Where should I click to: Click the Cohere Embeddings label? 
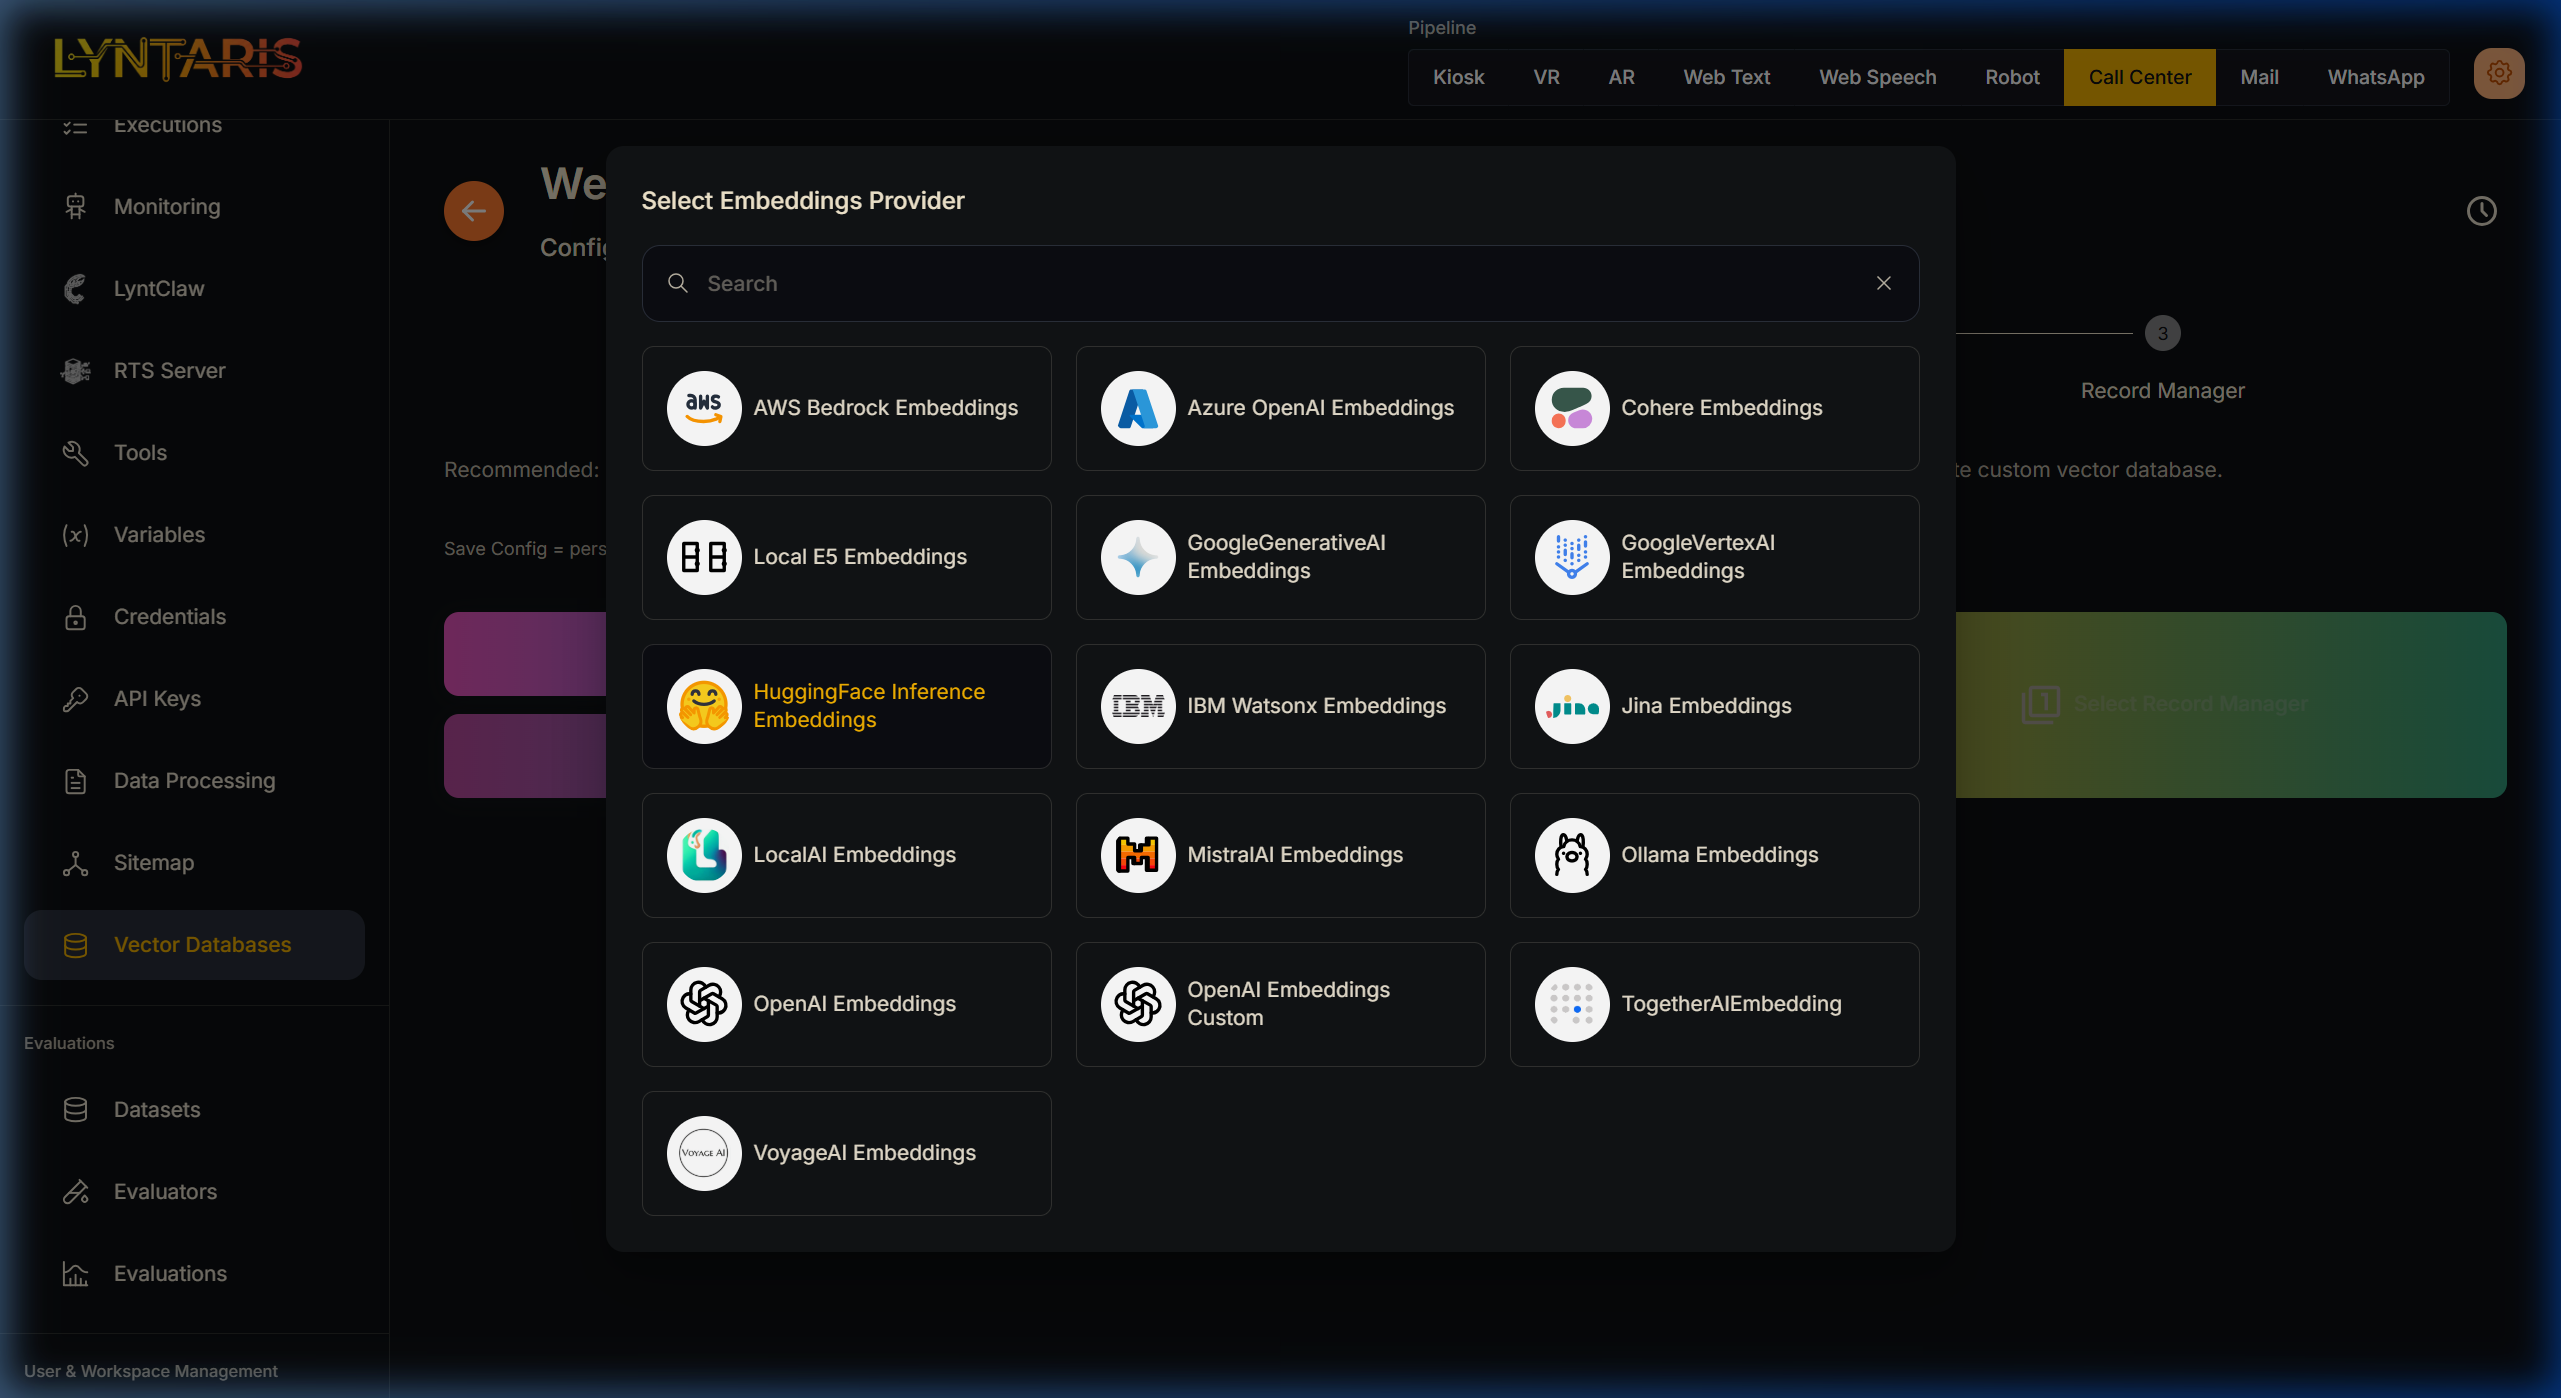point(1722,408)
